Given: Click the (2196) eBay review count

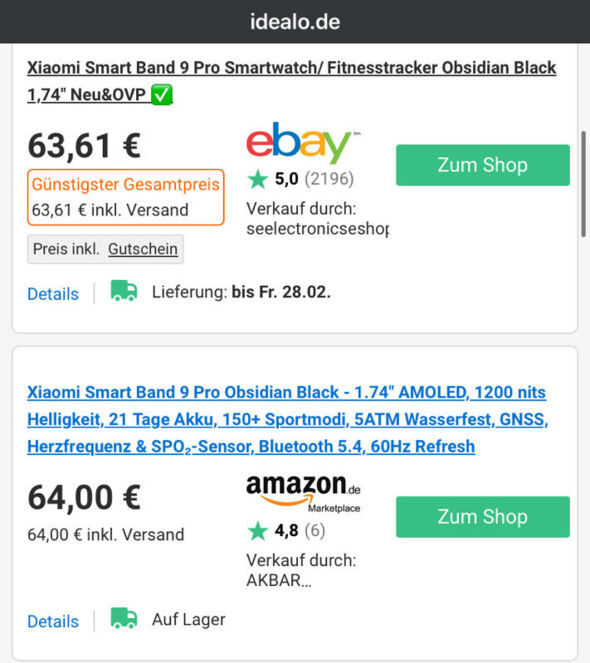Looking at the screenshot, I should click(329, 179).
